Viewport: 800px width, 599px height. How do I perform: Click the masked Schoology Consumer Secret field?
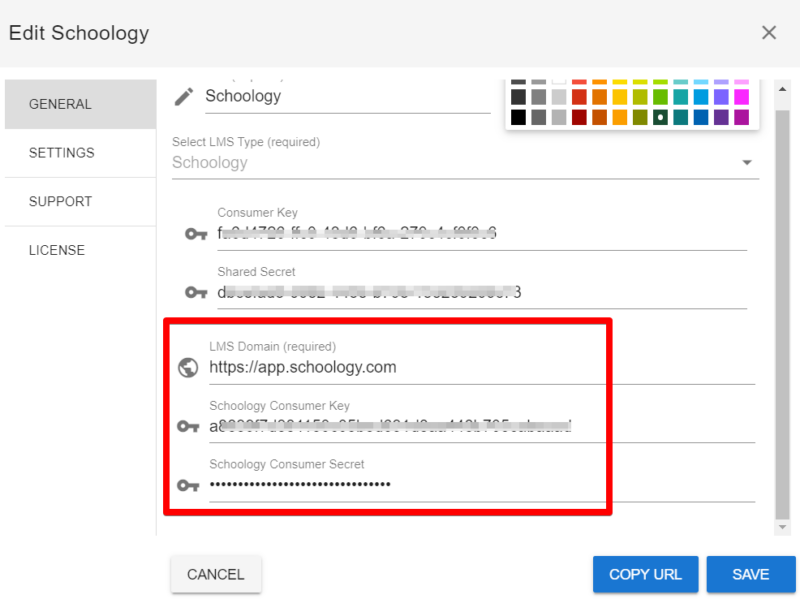[x=482, y=485]
